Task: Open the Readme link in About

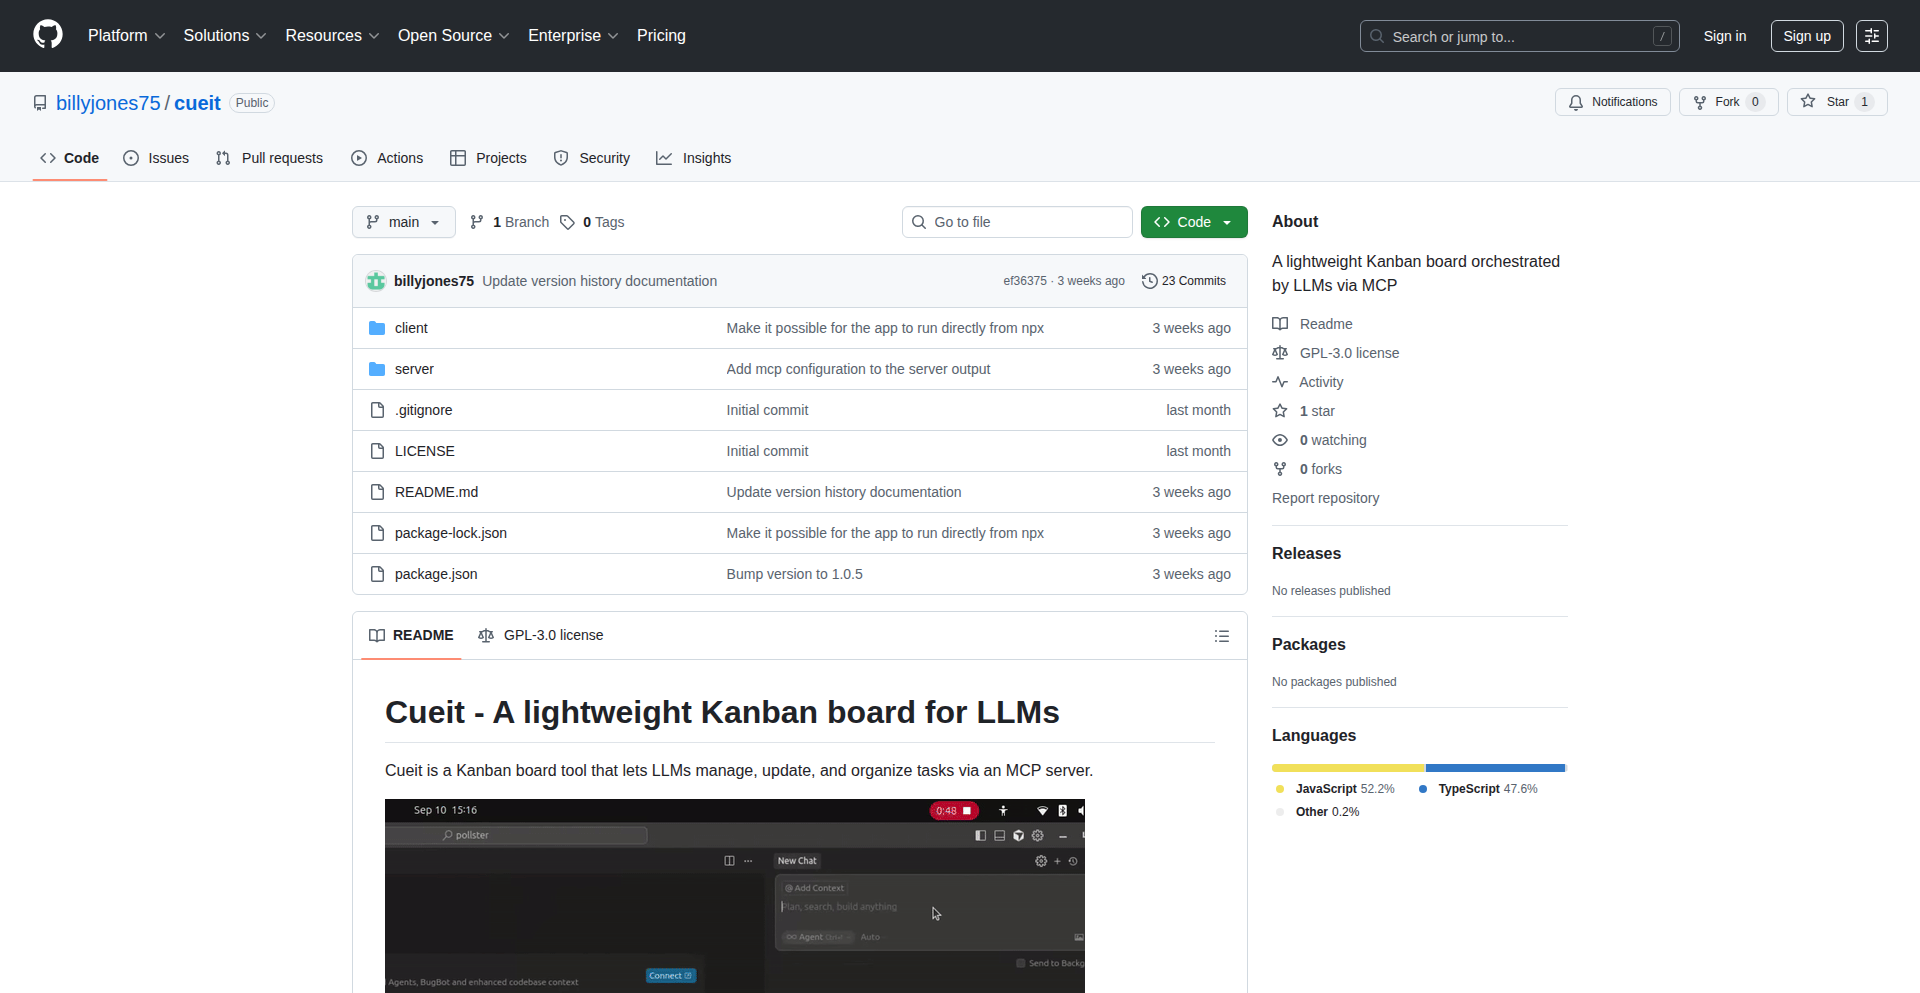Action: point(1313,324)
